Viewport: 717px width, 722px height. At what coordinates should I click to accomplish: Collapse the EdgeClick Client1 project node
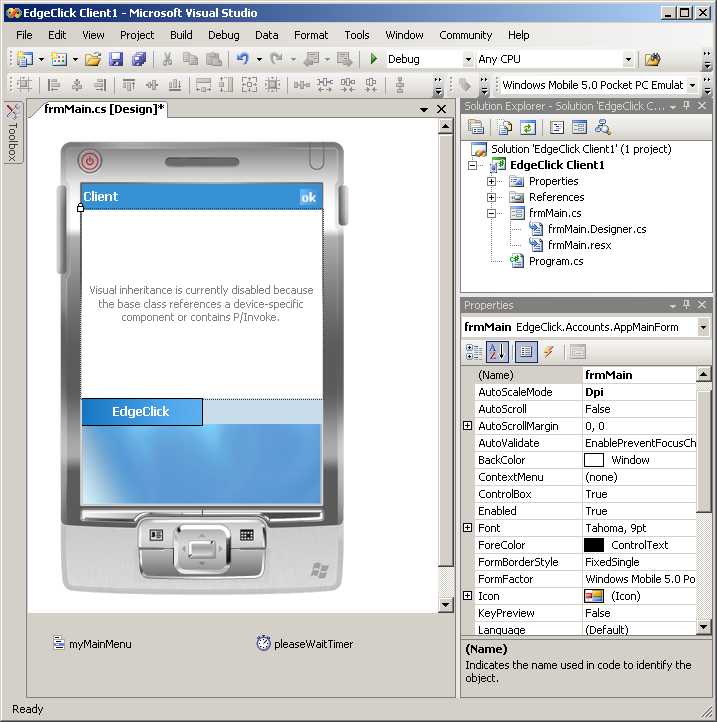[x=472, y=165]
